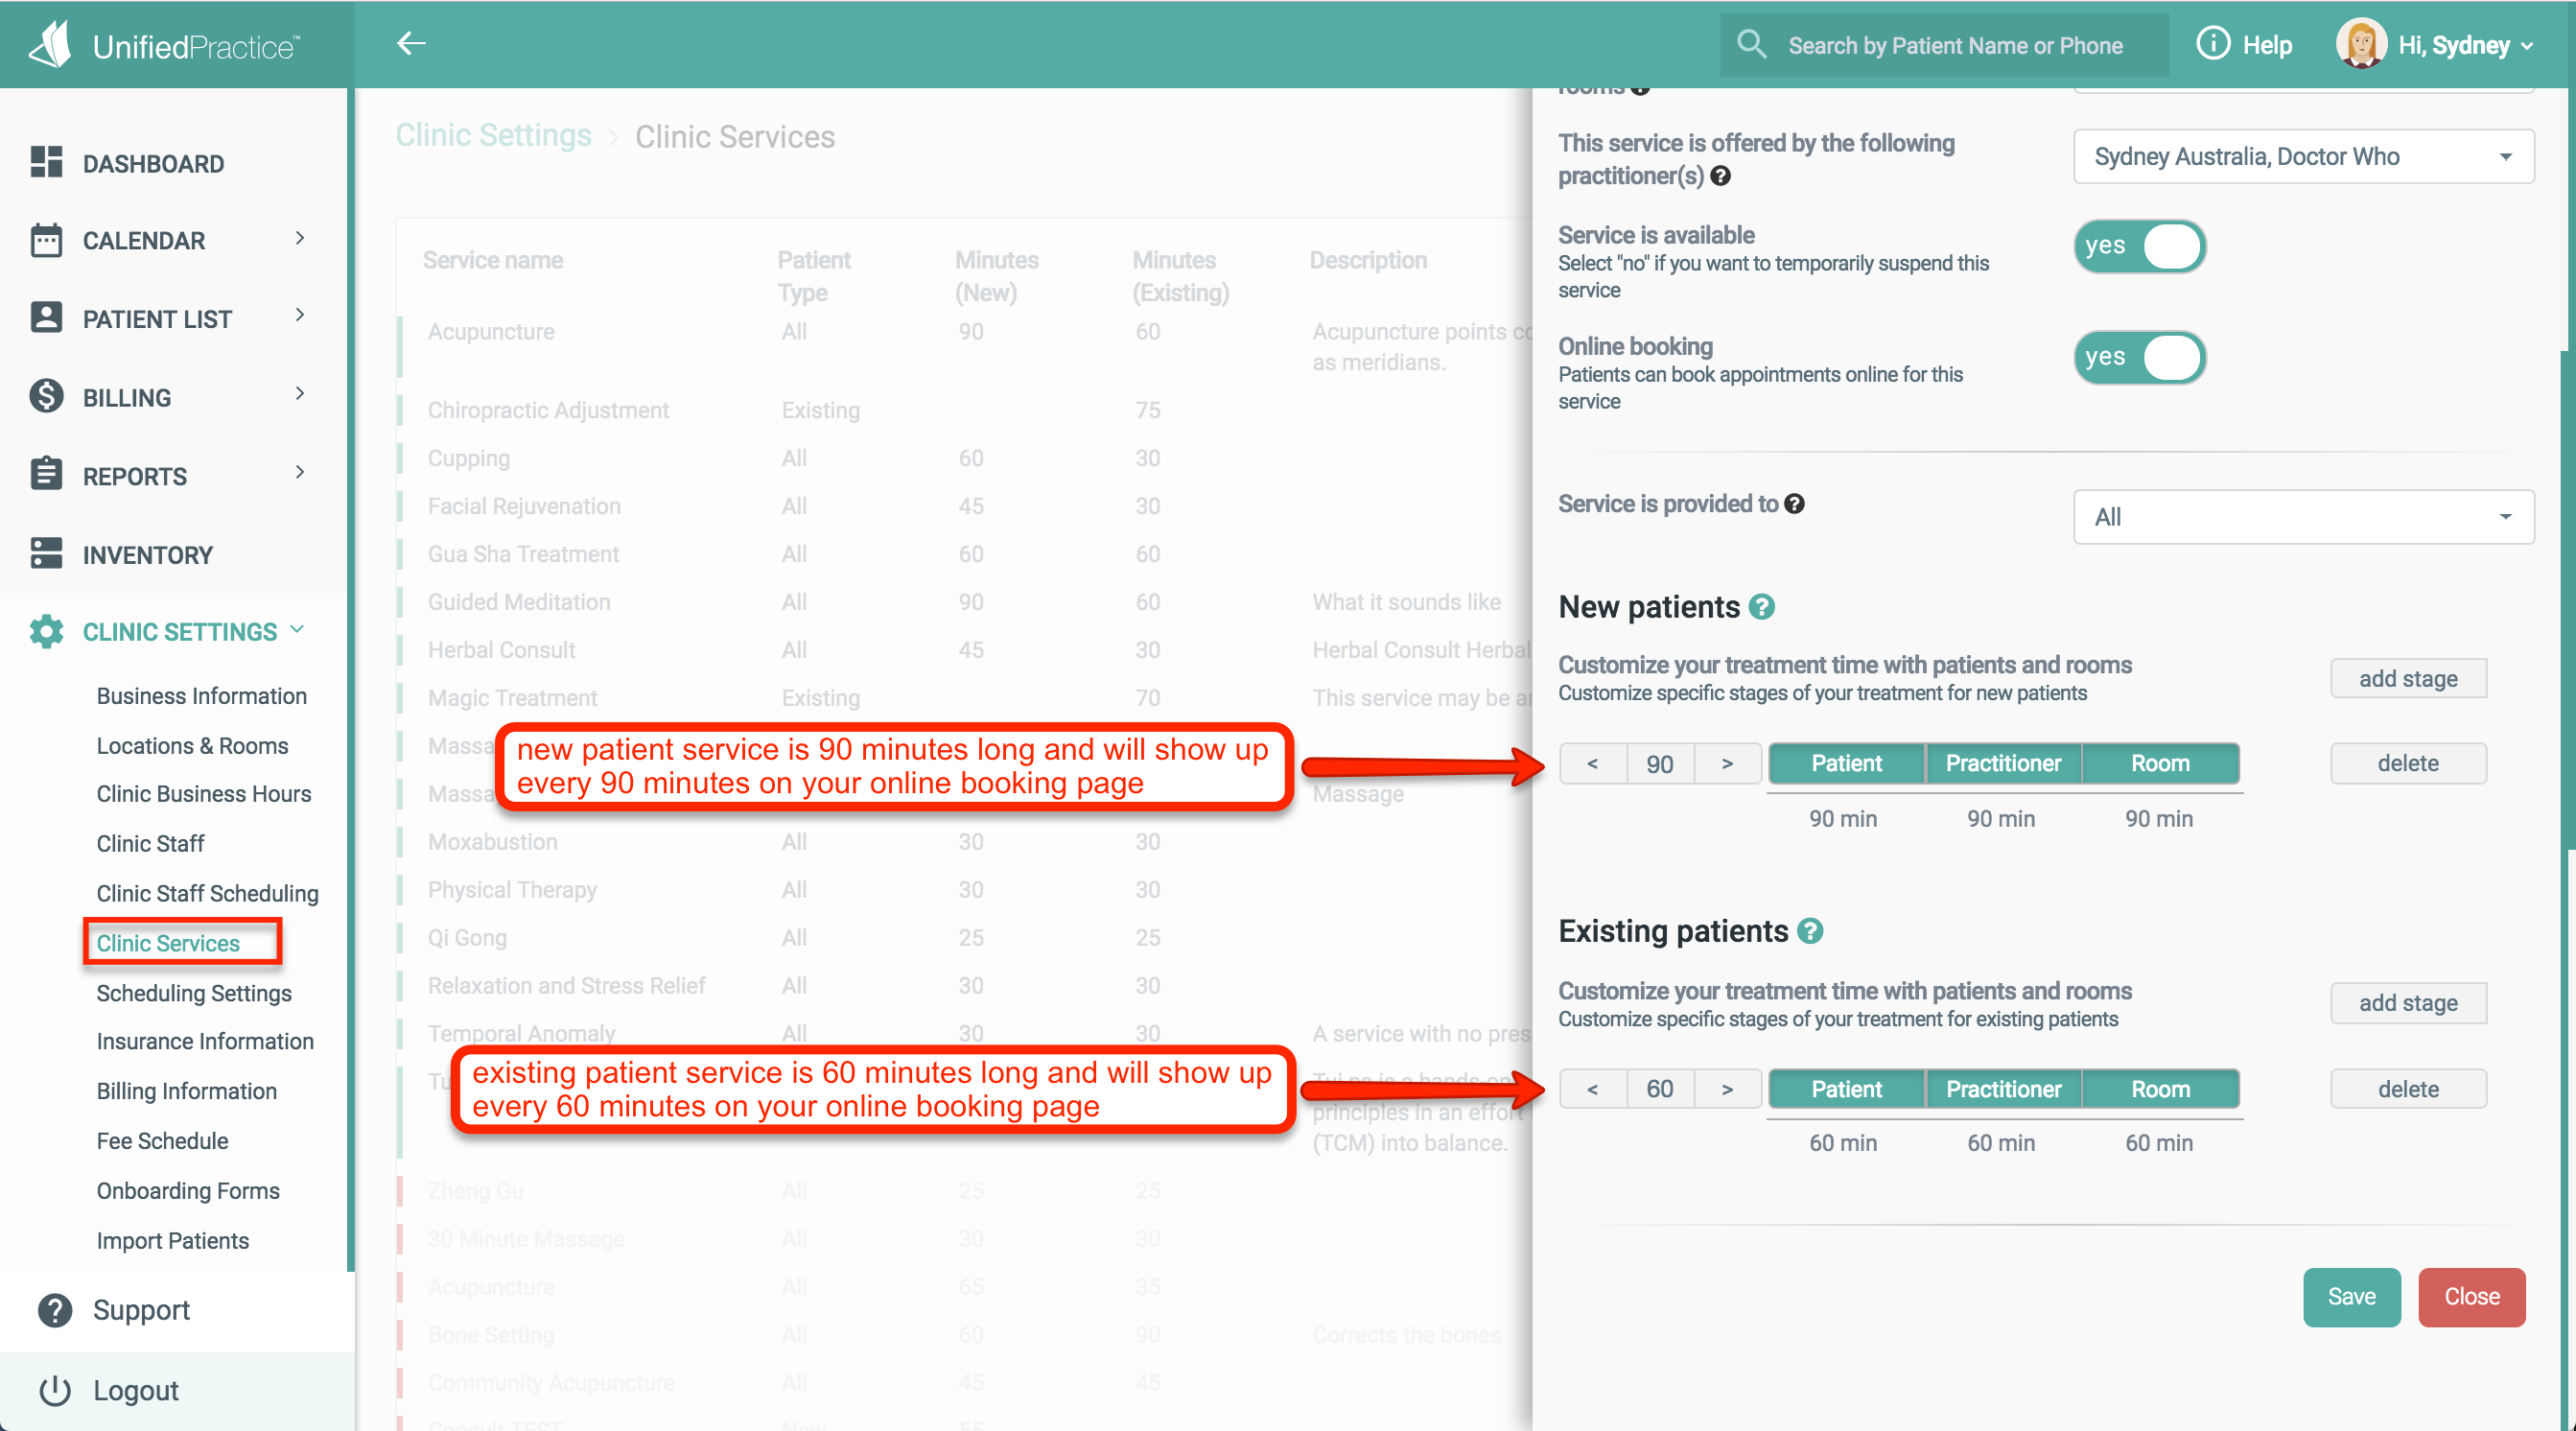Toggle Online booking switch off
The width and height of the screenshot is (2576, 1431).
point(2139,358)
